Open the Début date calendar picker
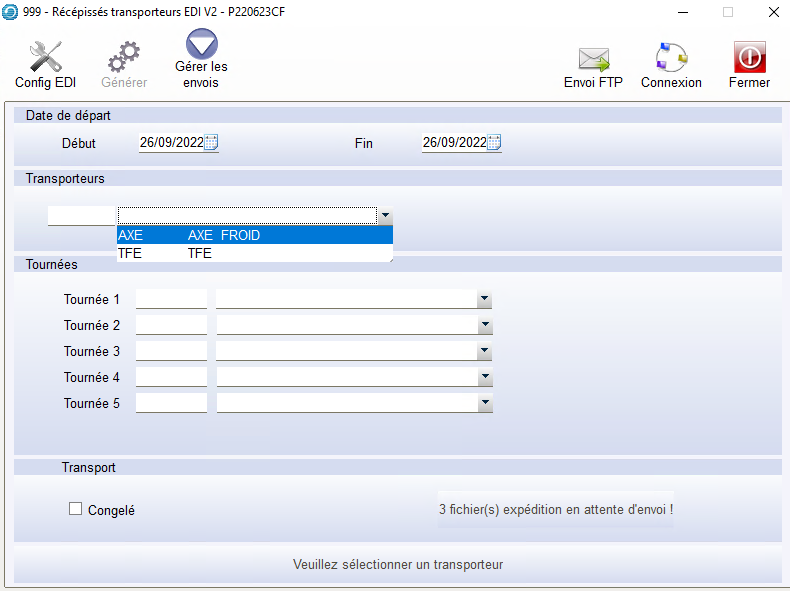Screen dimensions: 790x591 [x=211, y=143]
